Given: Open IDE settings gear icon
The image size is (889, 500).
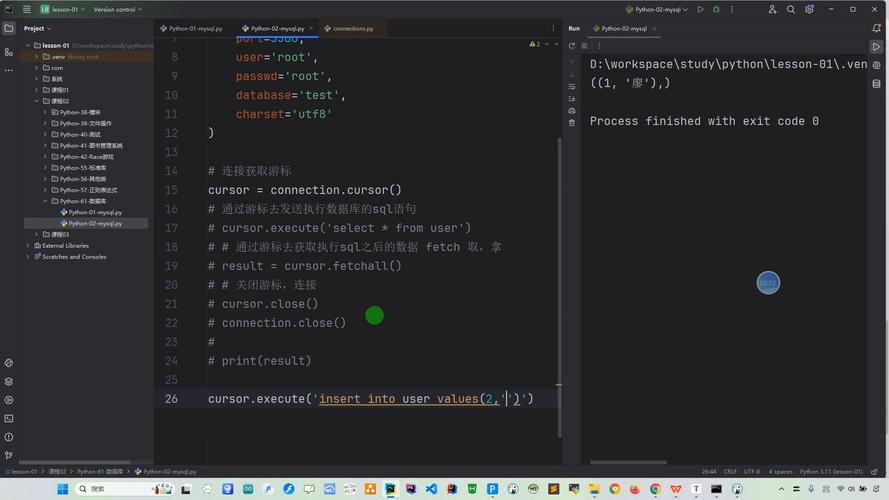Looking at the screenshot, I should pos(809,9).
